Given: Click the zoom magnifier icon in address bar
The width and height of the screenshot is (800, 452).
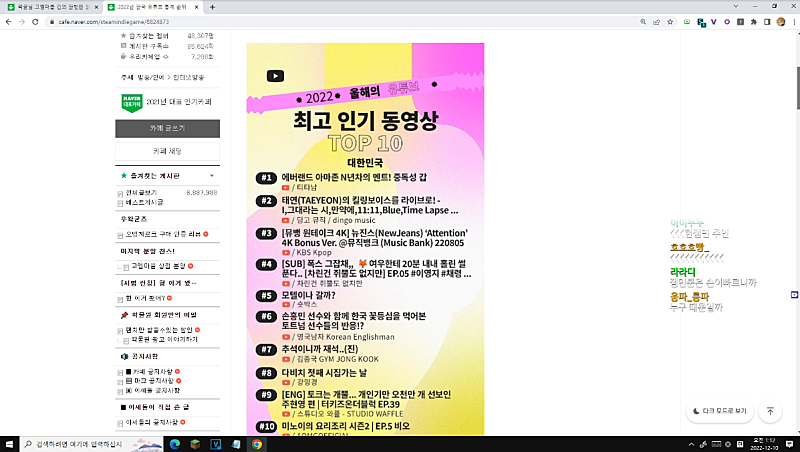Looking at the screenshot, I should 643,22.
